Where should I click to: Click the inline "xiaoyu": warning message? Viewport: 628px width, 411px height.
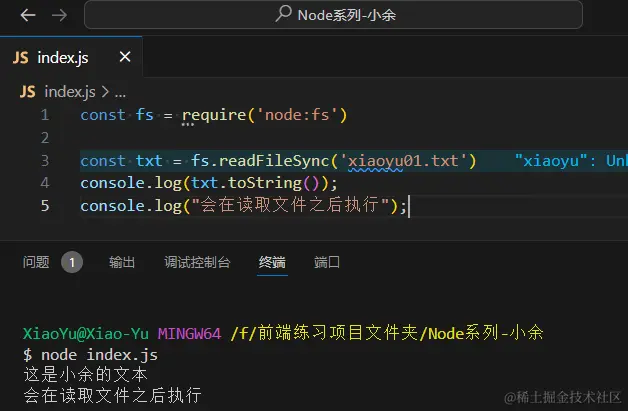[571, 161]
